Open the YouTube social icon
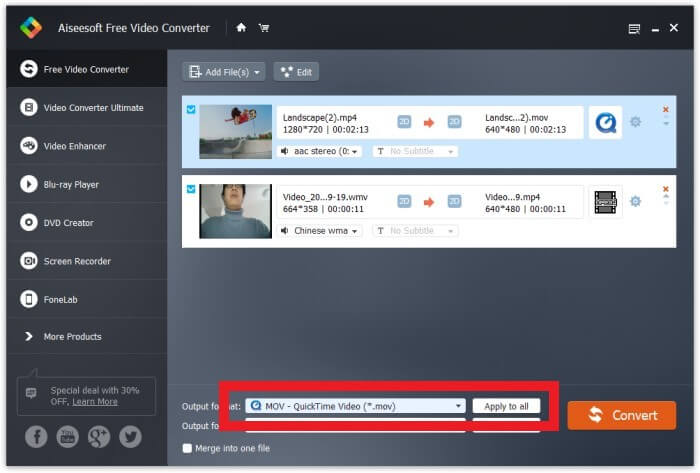This screenshot has width=700, height=473. point(67,436)
